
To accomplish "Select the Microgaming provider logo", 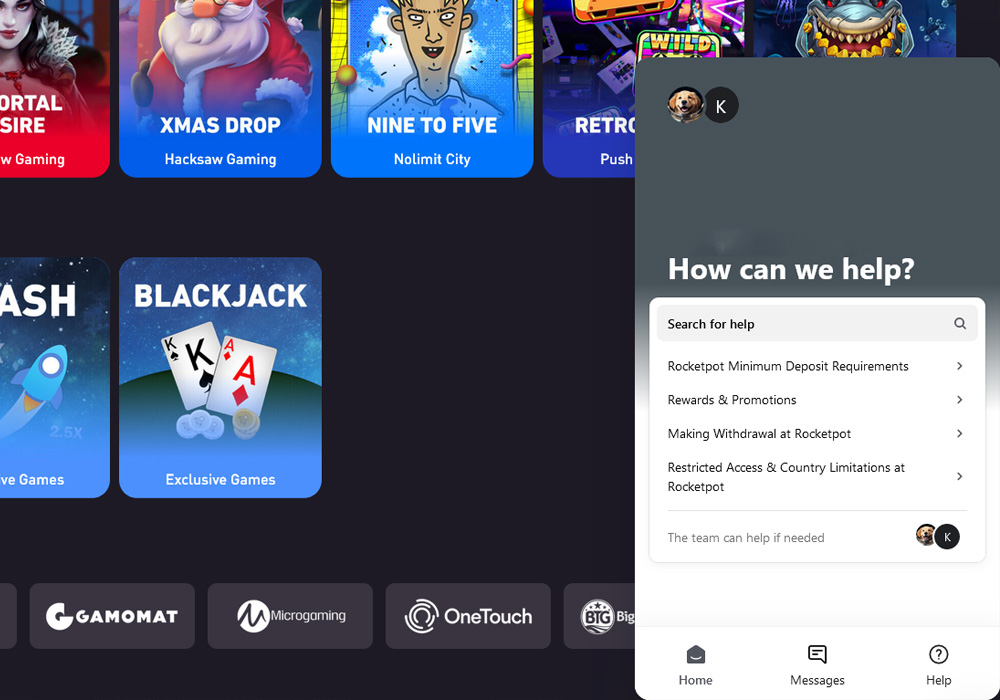I will click(290, 616).
